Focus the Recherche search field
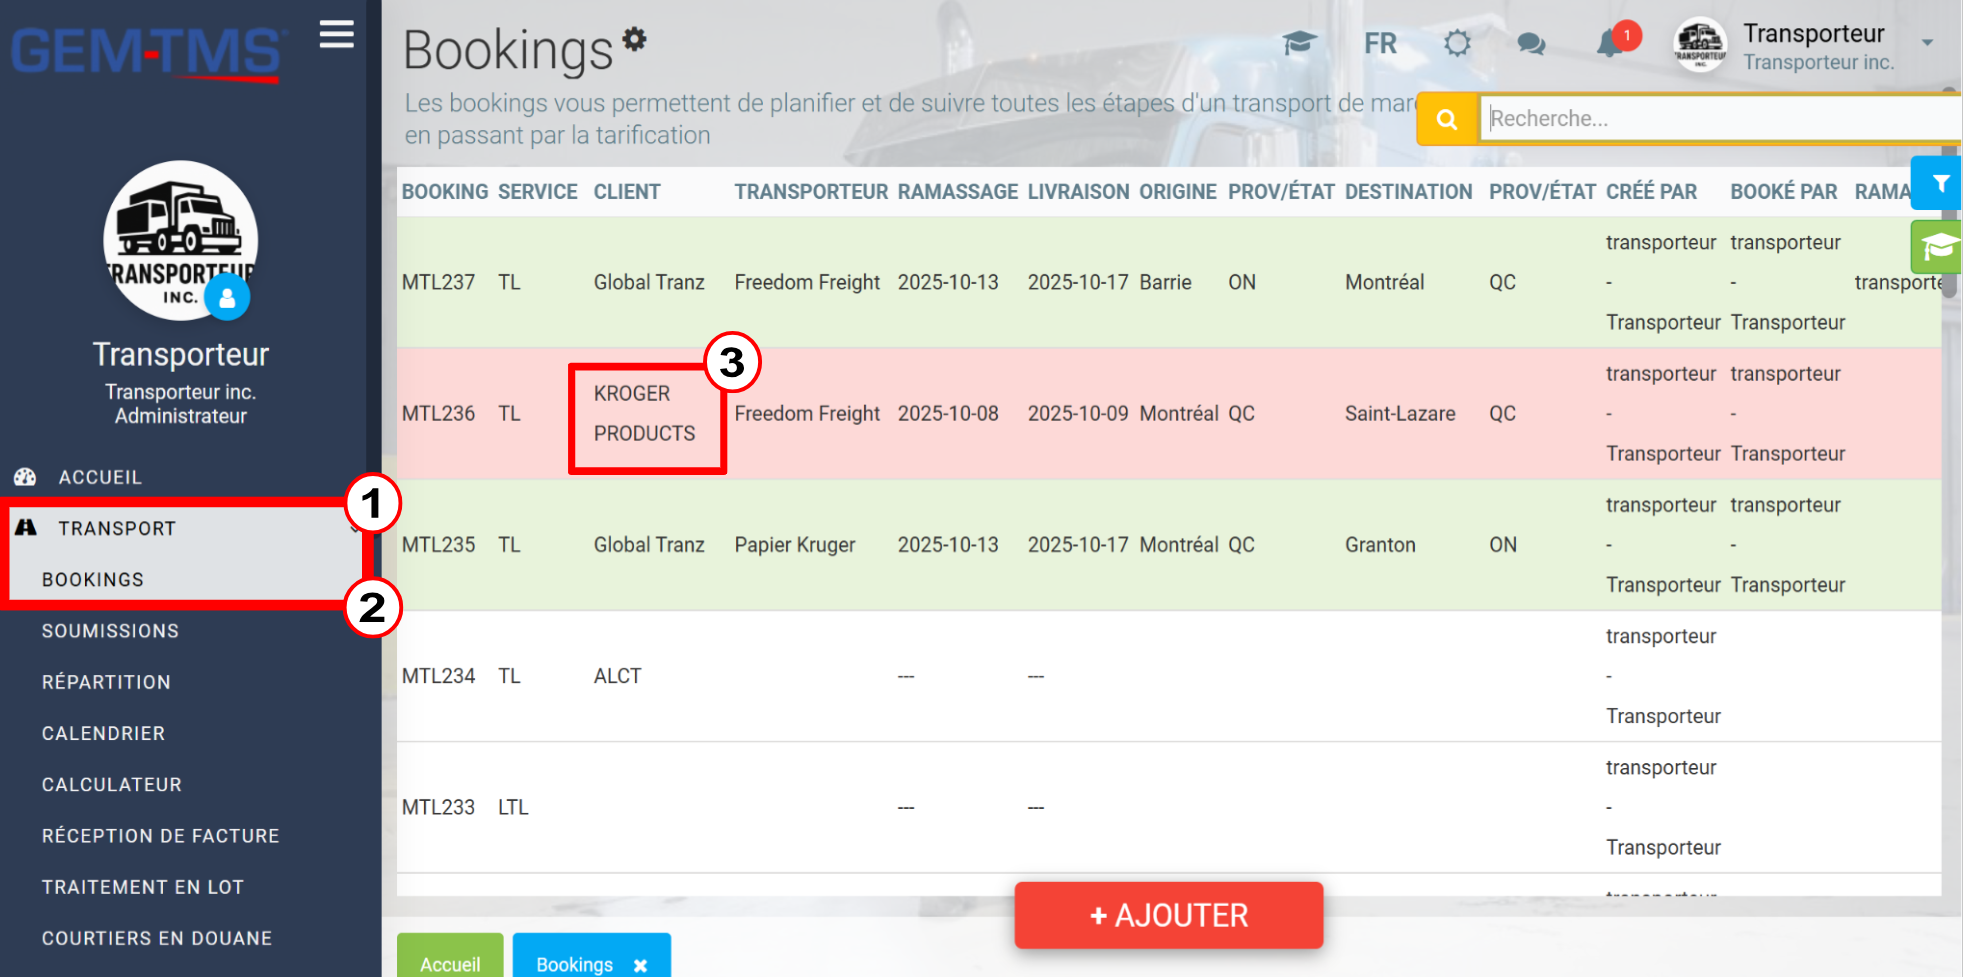The height and width of the screenshot is (977, 1963). coord(1720,118)
